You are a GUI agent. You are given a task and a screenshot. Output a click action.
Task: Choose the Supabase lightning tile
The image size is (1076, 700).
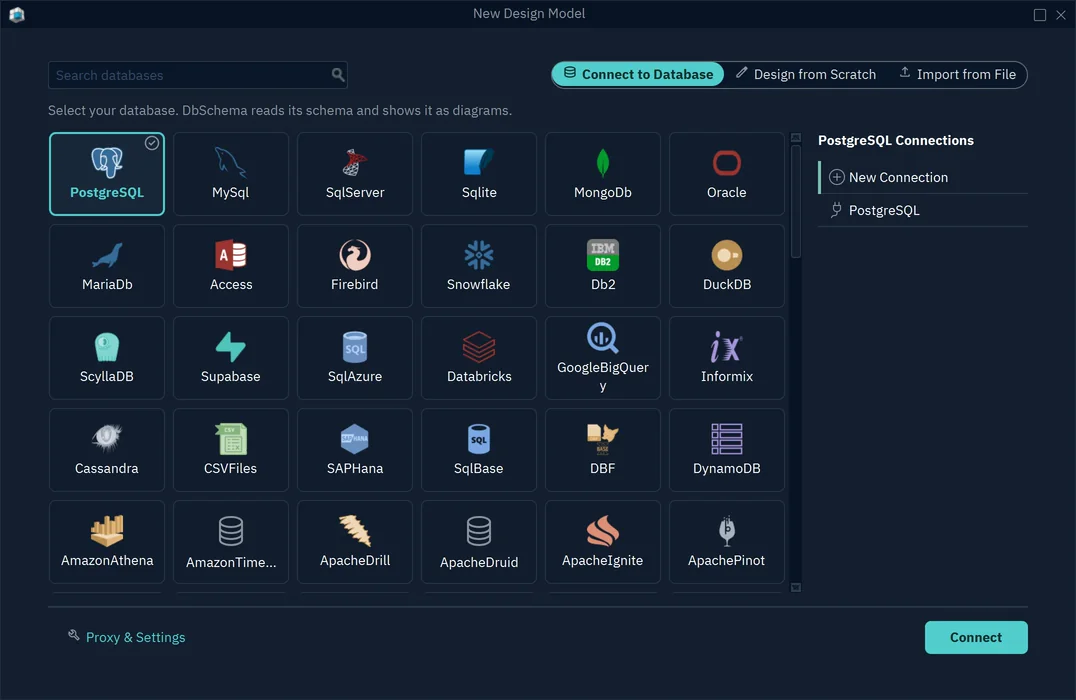[231, 358]
